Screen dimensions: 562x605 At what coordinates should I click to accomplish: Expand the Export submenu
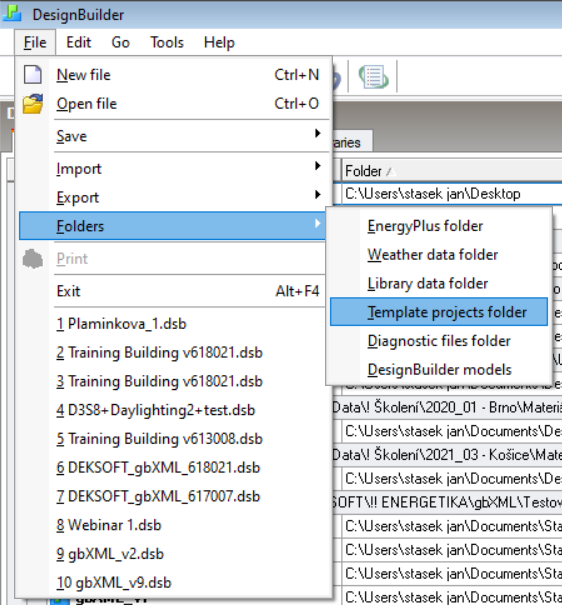173,197
